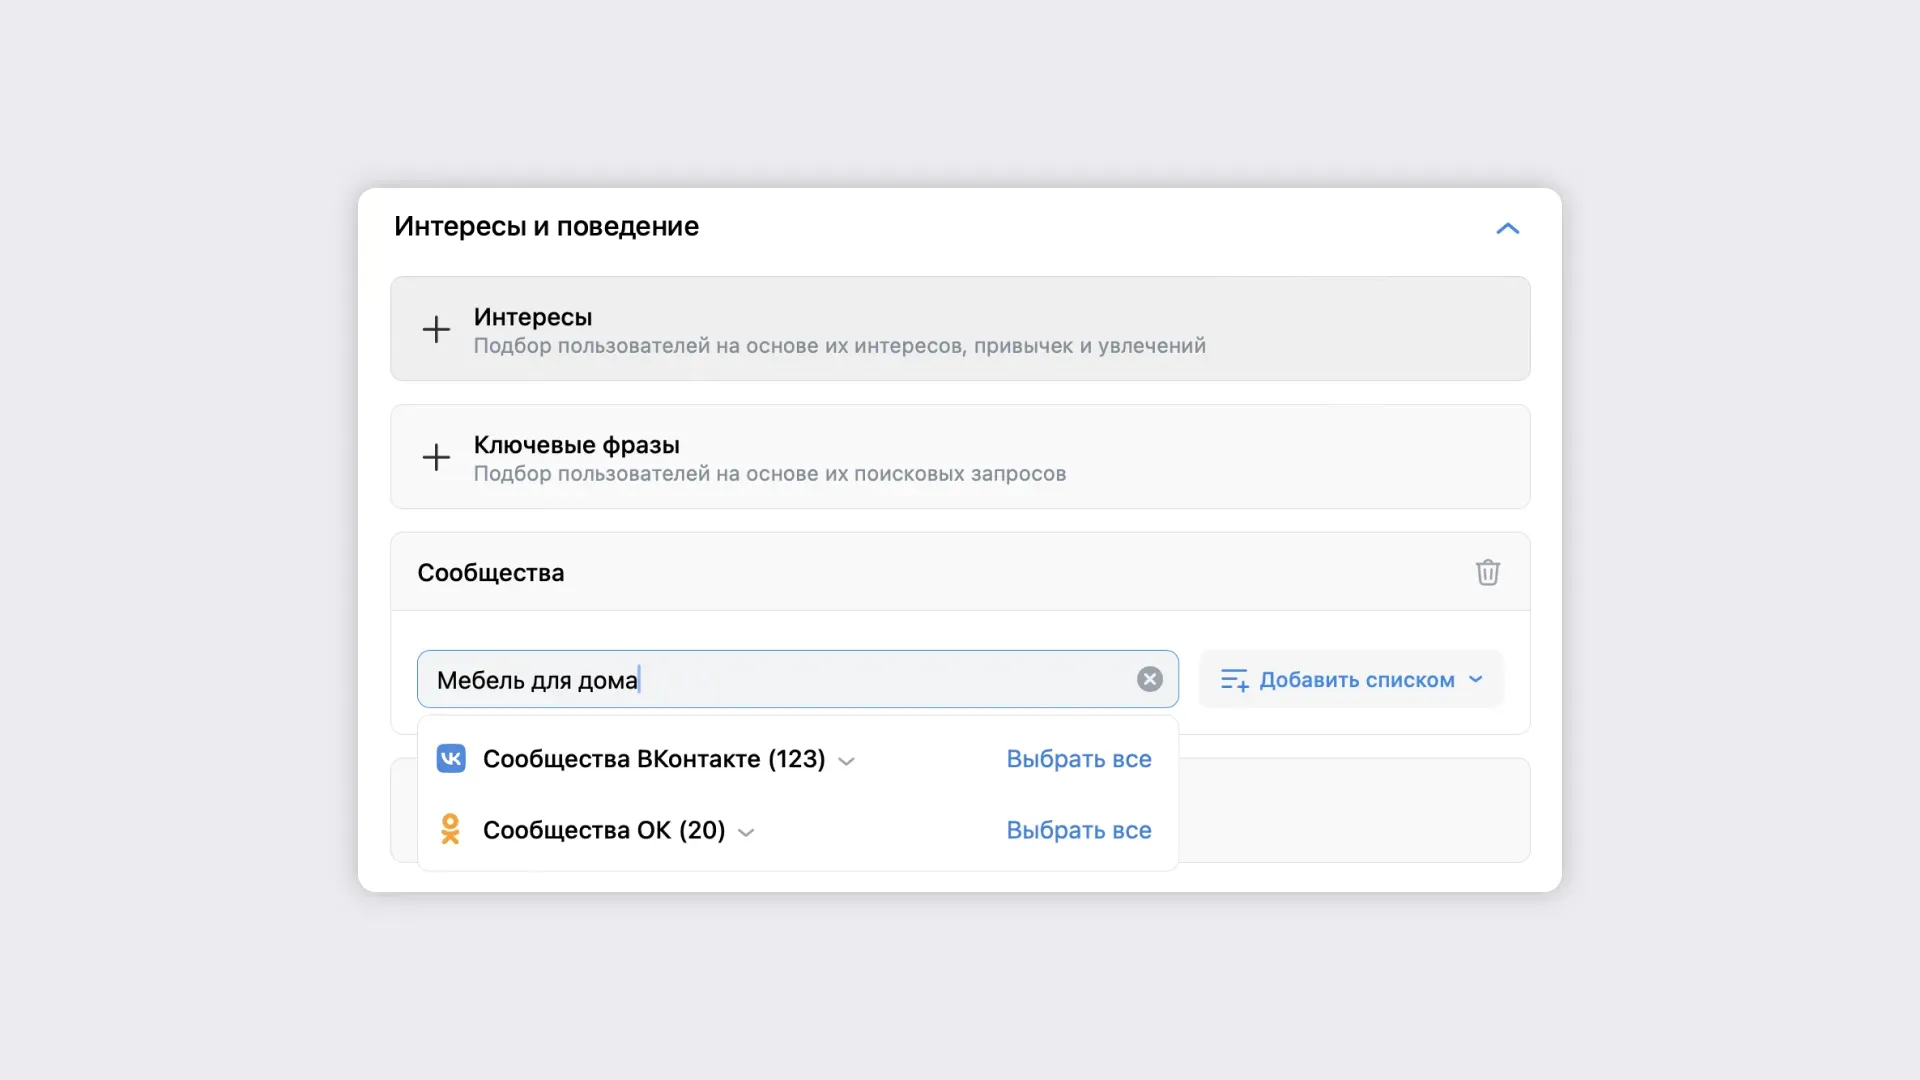Click the Интересы и поведение title
Viewport: 1920px width, 1080px height.
pyautogui.click(x=546, y=227)
